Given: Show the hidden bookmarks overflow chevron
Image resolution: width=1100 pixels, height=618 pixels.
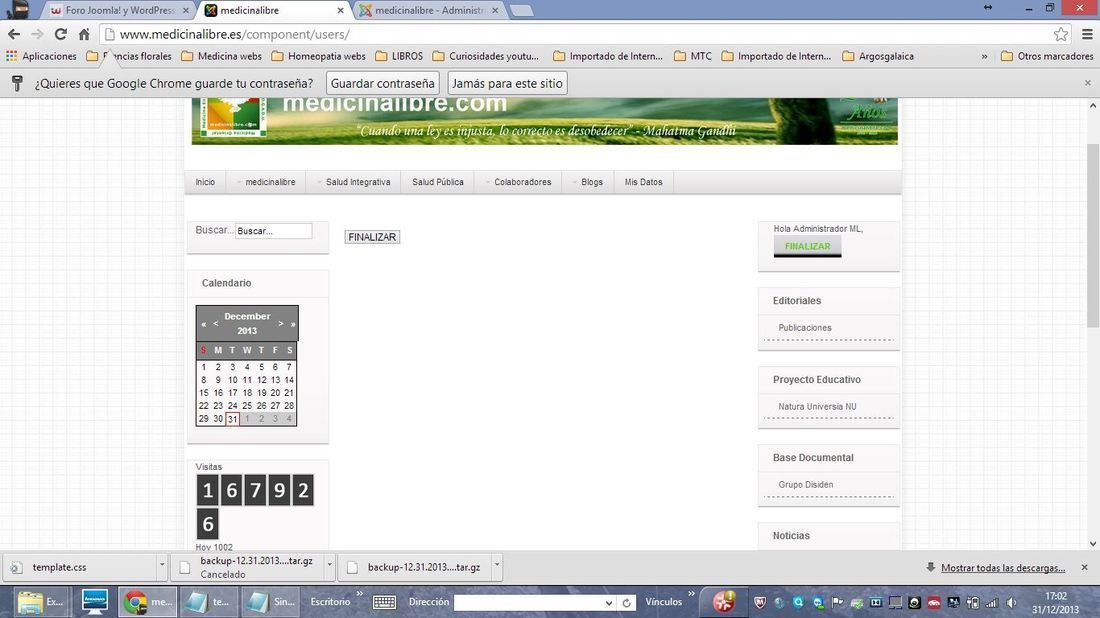Looking at the screenshot, I should pos(984,56).
